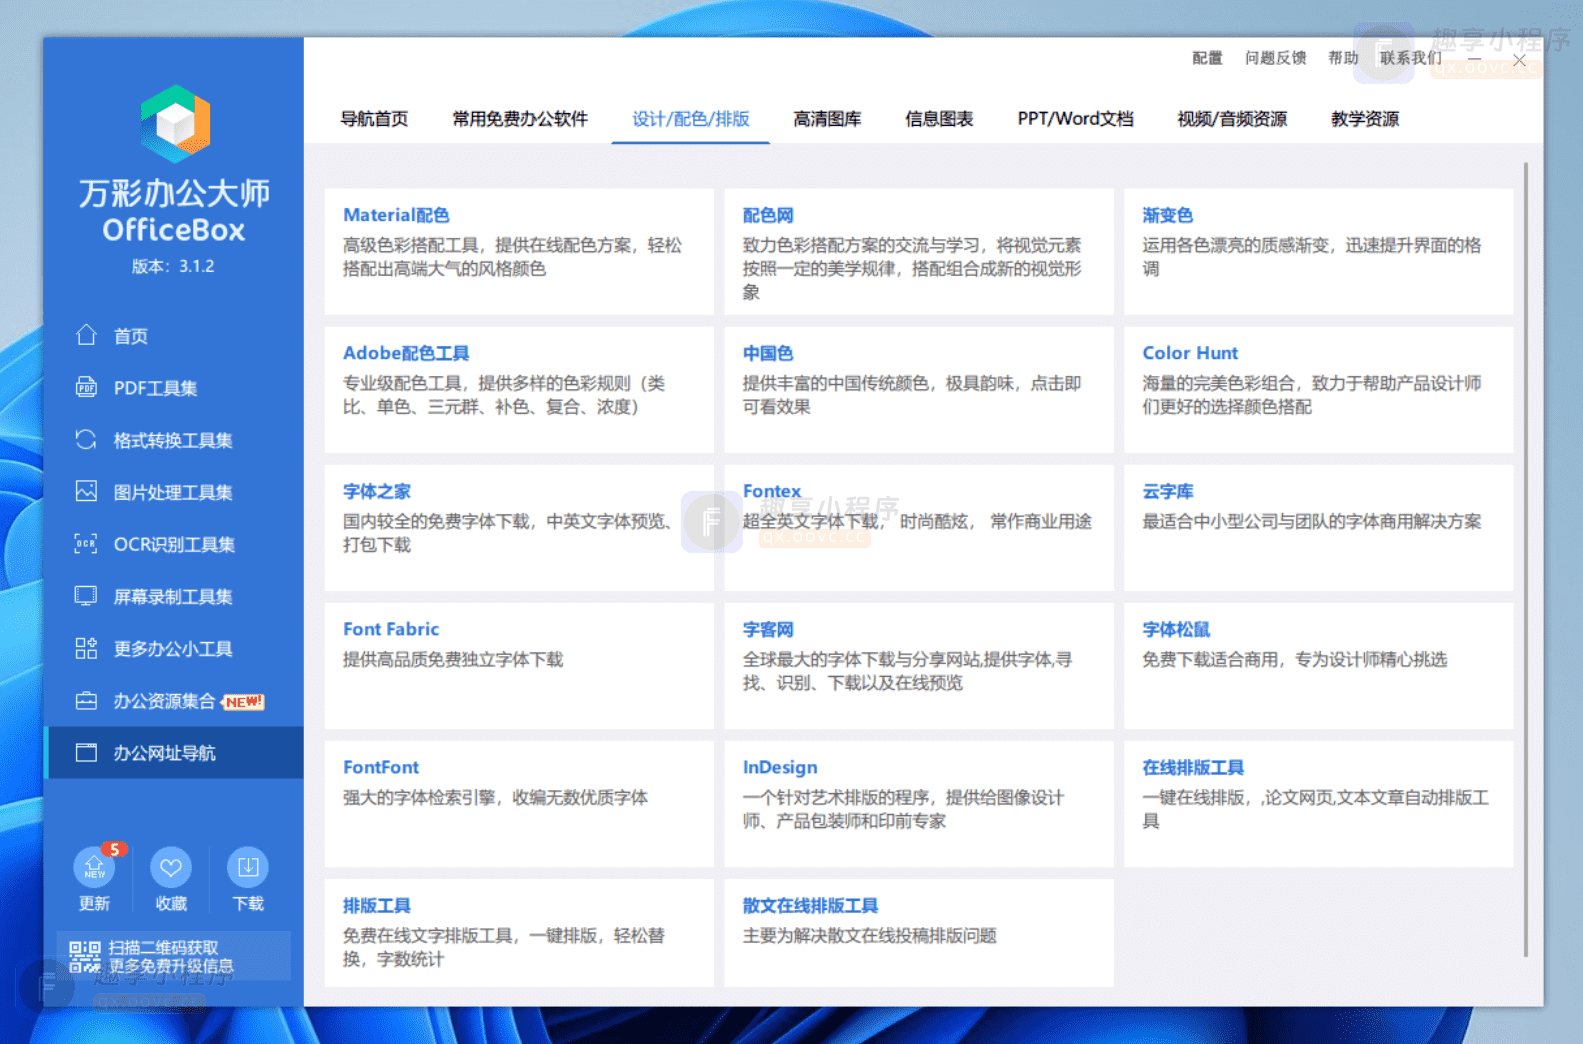Screen dimensions: 1583x1044
Task: Open the 字客网 link
Action: pyautogui.click(x=768, y=629)
